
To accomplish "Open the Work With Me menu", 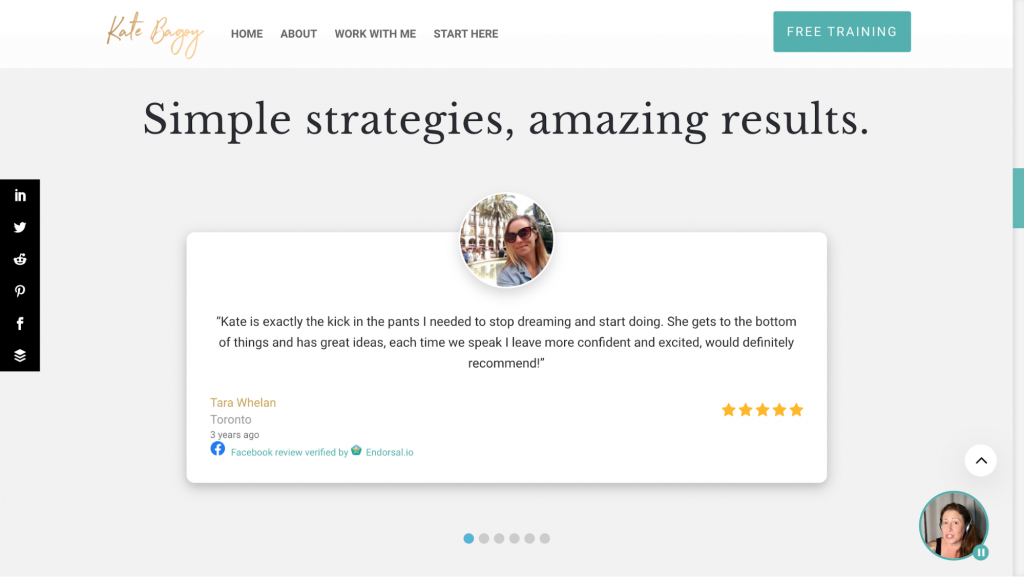I will 375,34.
